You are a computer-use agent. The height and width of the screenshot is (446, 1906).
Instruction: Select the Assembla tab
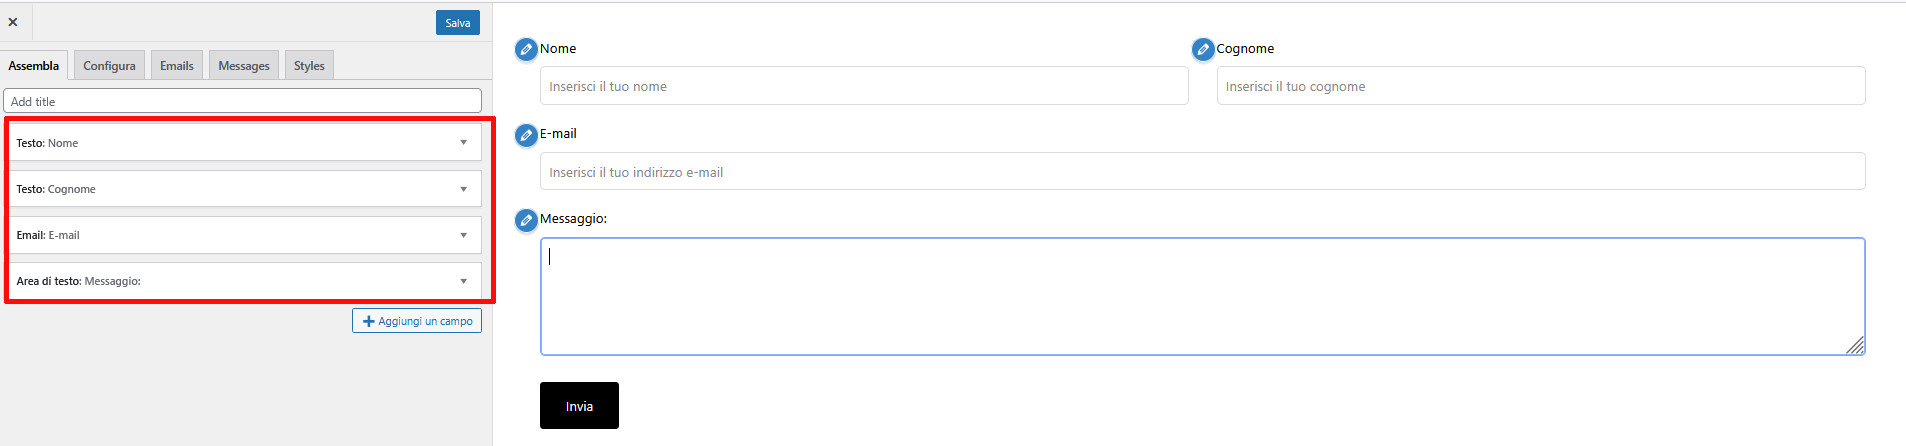34,65
